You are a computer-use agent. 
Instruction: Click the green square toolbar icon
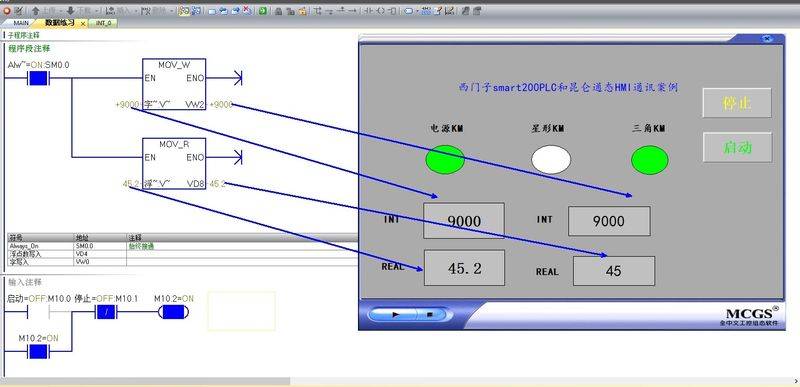coord(263,10)
